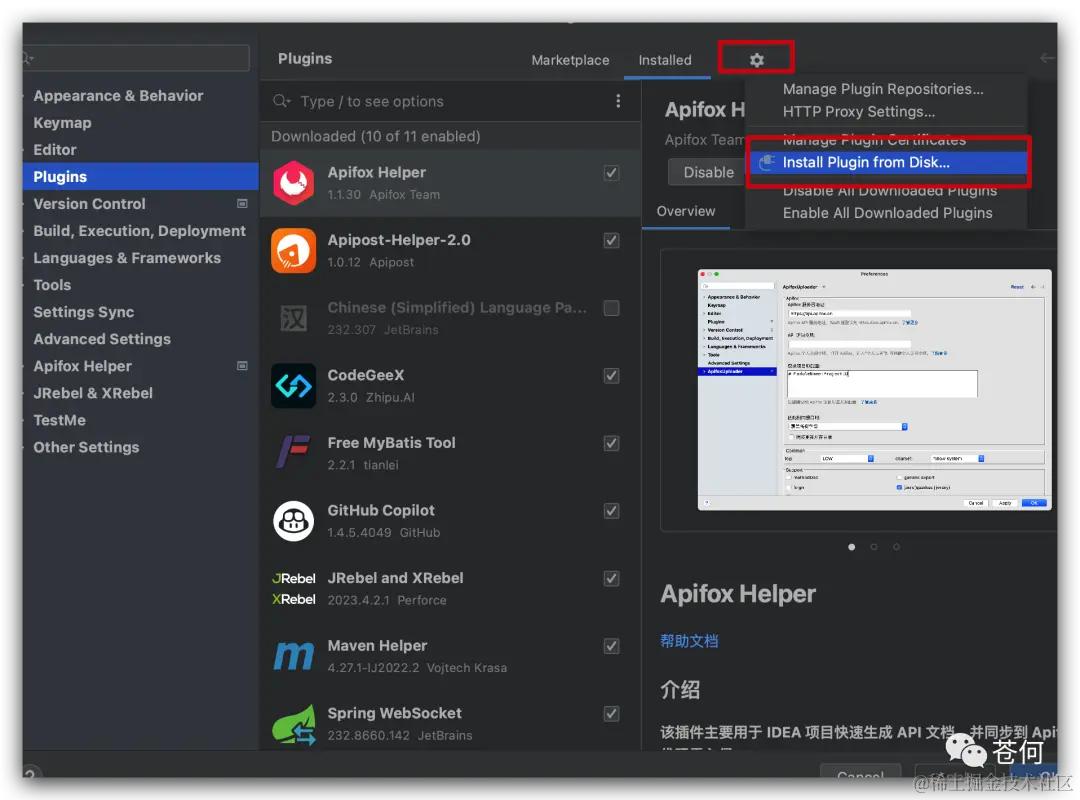Click the Spring WebSocket plugin icon

click(x=293, y=724)
